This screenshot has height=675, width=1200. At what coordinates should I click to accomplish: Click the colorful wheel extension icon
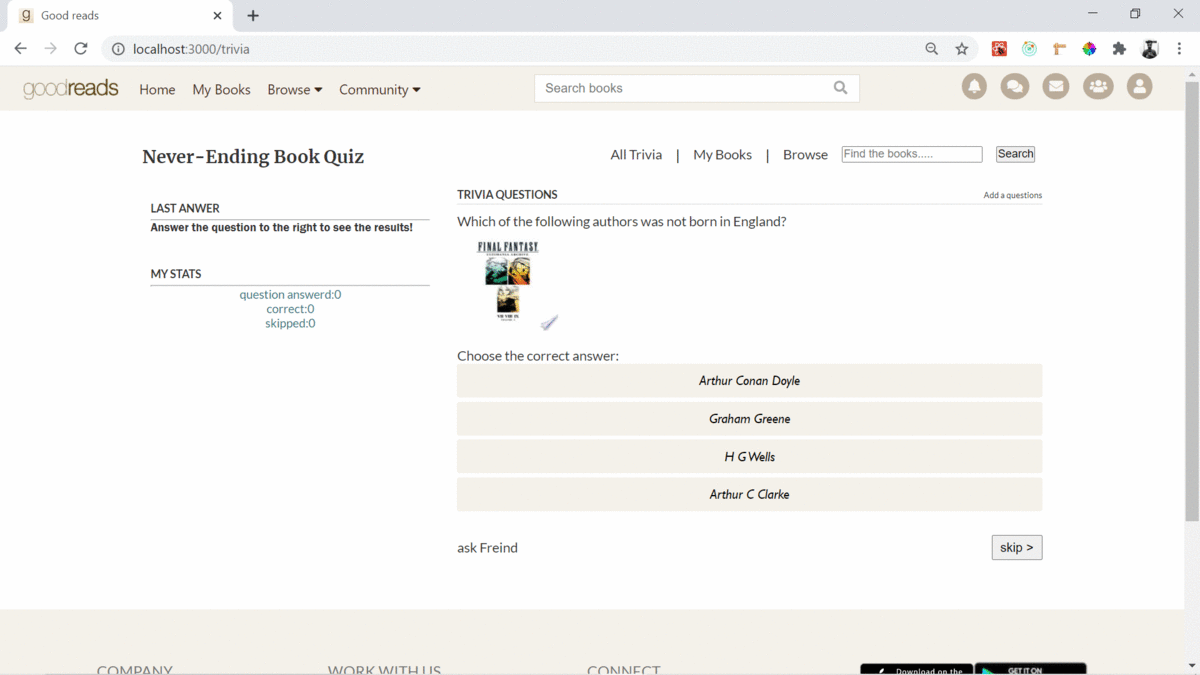pyautogui.click(x=1089, y=49)
